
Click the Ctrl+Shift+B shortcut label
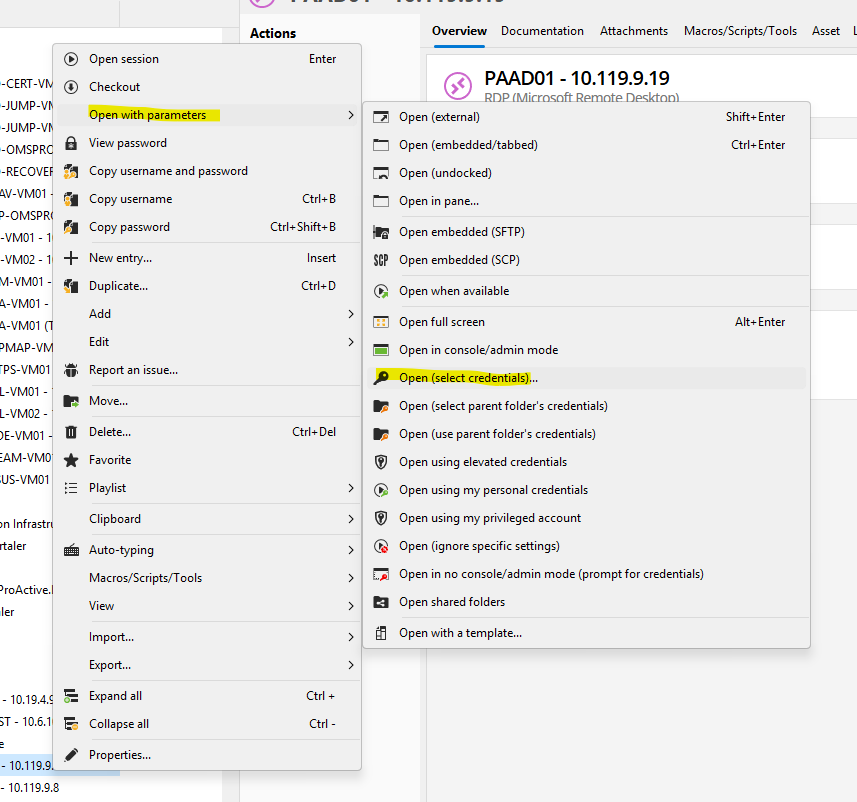(x=303, y=227)
